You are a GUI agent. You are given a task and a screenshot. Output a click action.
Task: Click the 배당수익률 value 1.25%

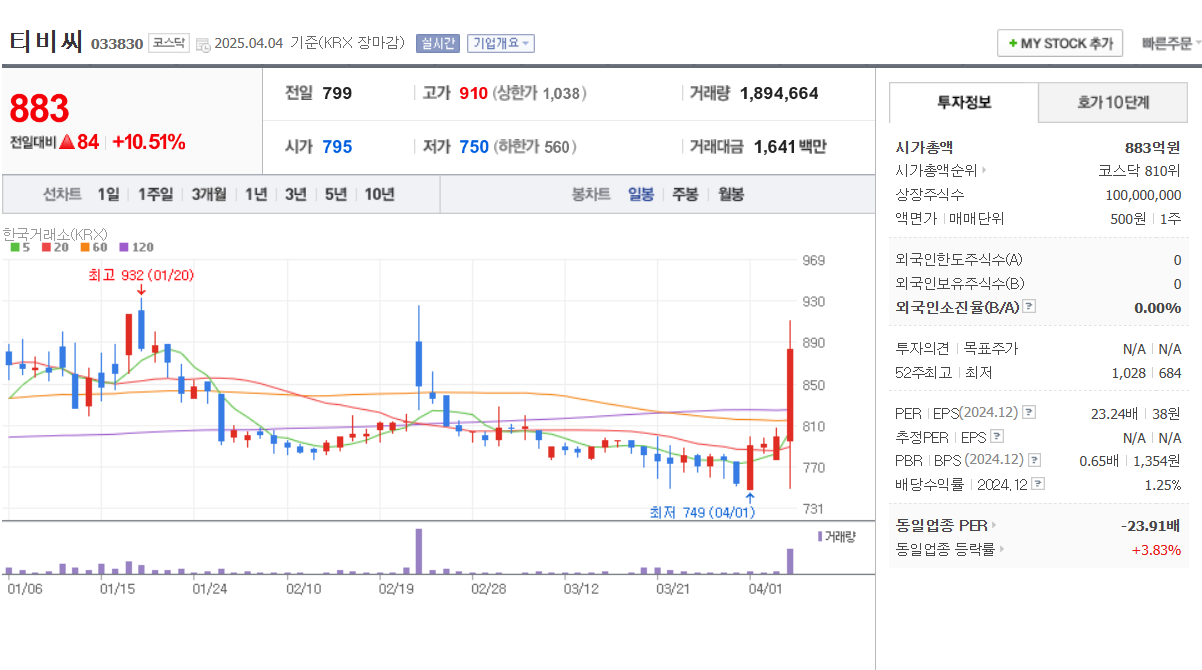[1162, 484]
